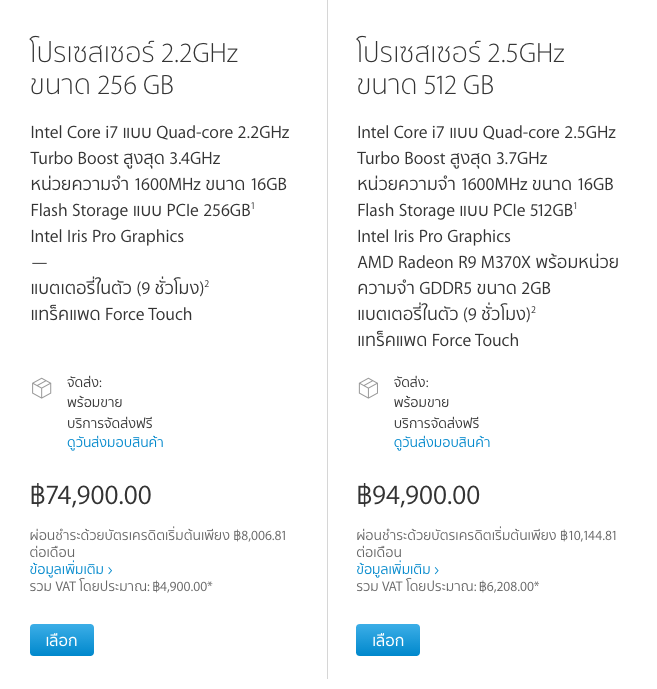Viewport: 657px width, 689px height.
Task: Select the ฿74,900.00 model with the เลือก button
Action: (62, 640)
